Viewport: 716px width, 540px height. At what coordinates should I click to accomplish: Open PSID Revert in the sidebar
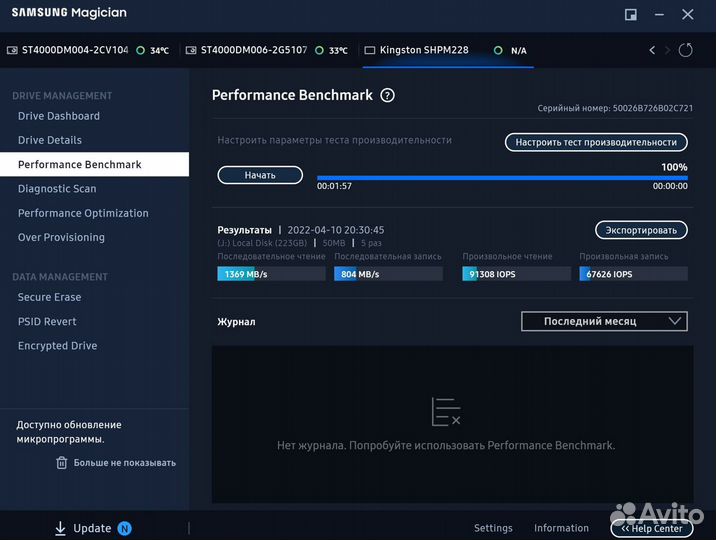coord(47,321)
